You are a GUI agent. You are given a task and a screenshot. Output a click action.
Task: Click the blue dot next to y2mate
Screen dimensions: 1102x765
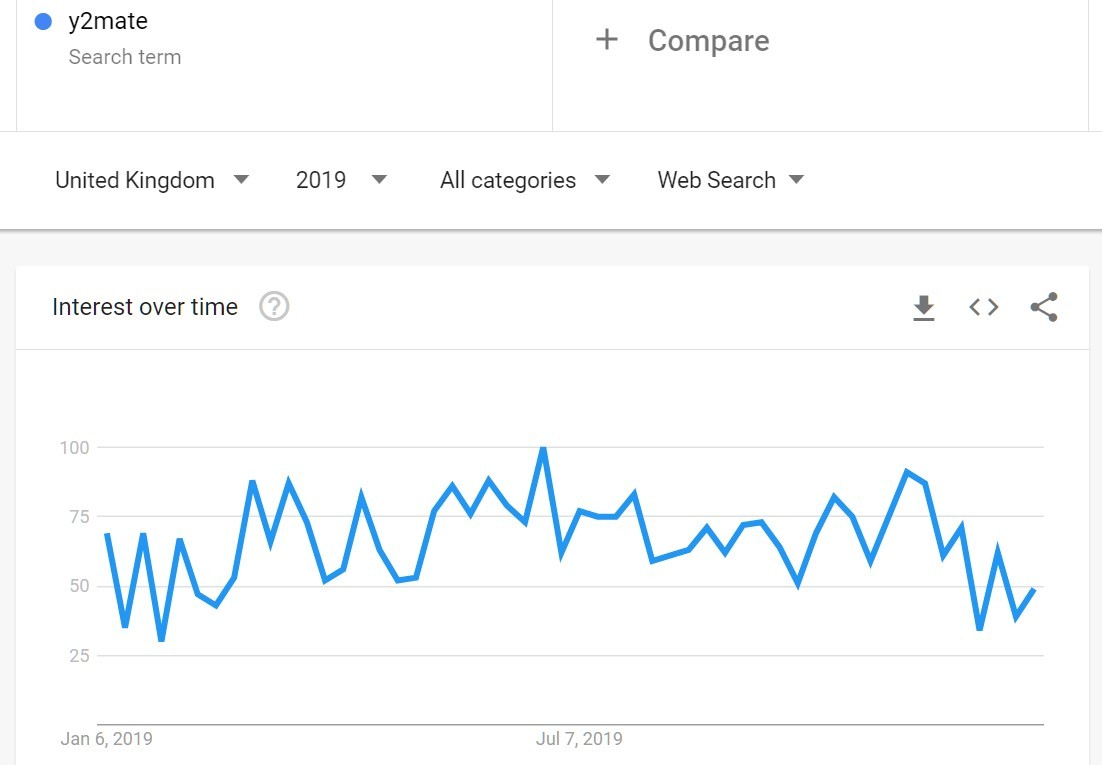[x=43, y=22]
